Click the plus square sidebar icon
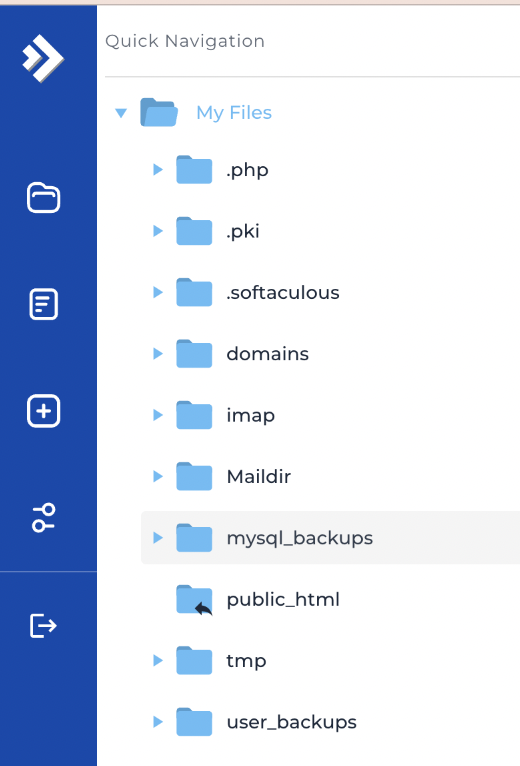 [x=43, y=411]
